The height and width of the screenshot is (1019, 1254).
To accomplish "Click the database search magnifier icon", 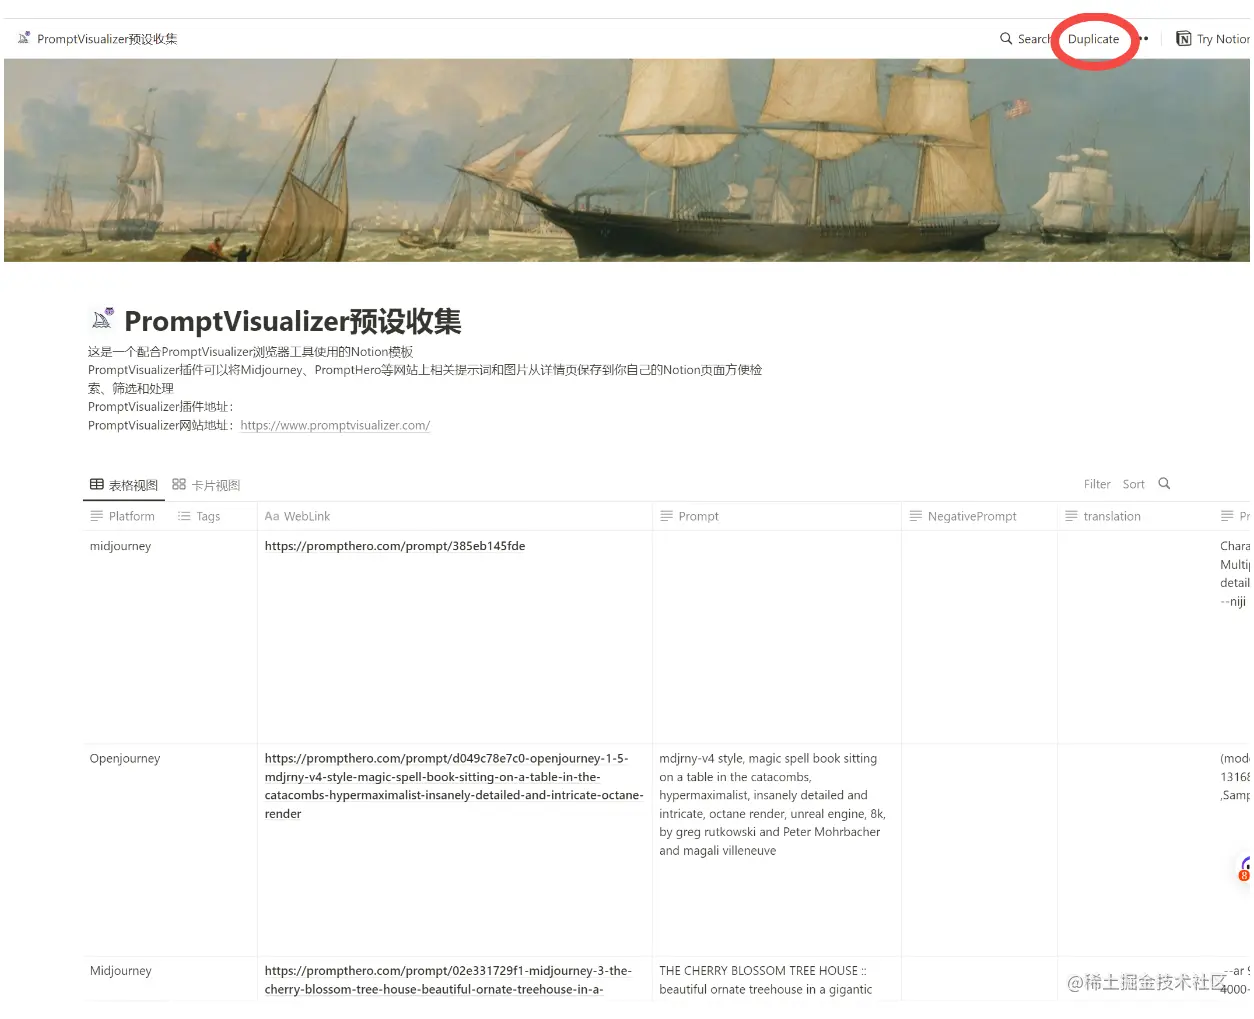I will (1164, 484).
